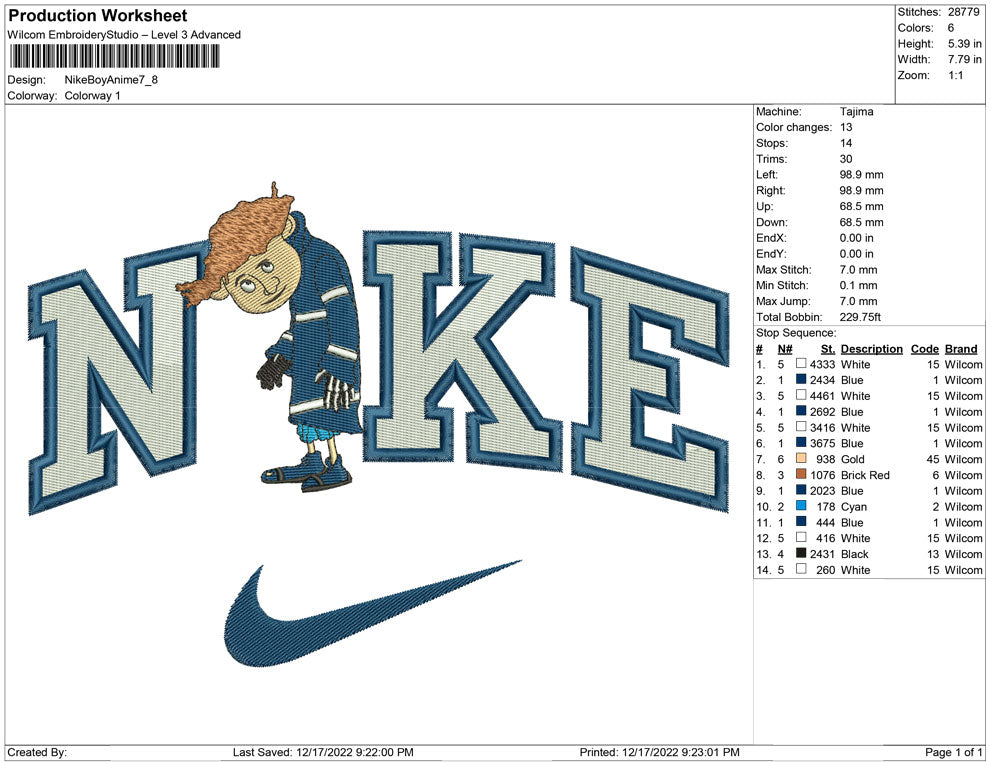This screenshot has height=762, width=990.
Task: Click the Colorway 1 value
Action: pyautogui.click(x=92, y=96)
